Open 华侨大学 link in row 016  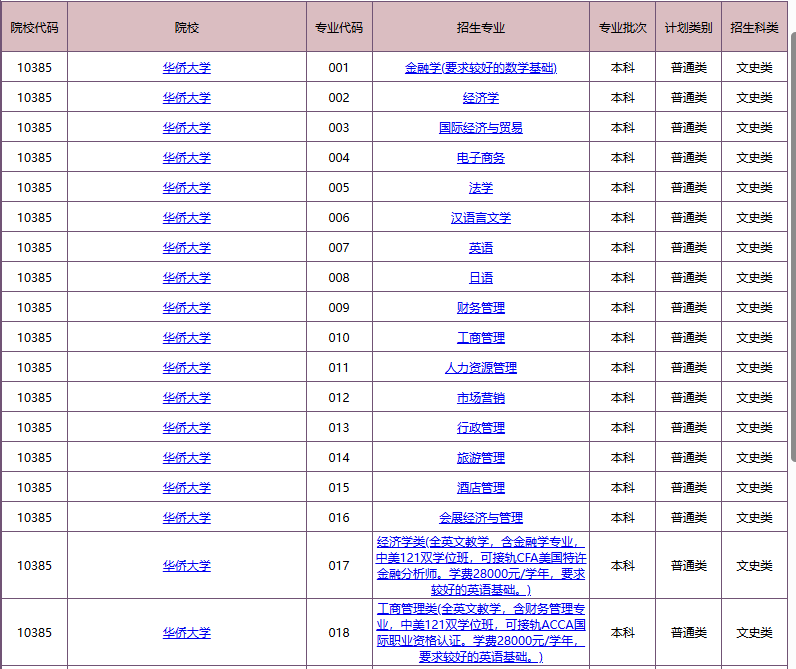point(186,517)
